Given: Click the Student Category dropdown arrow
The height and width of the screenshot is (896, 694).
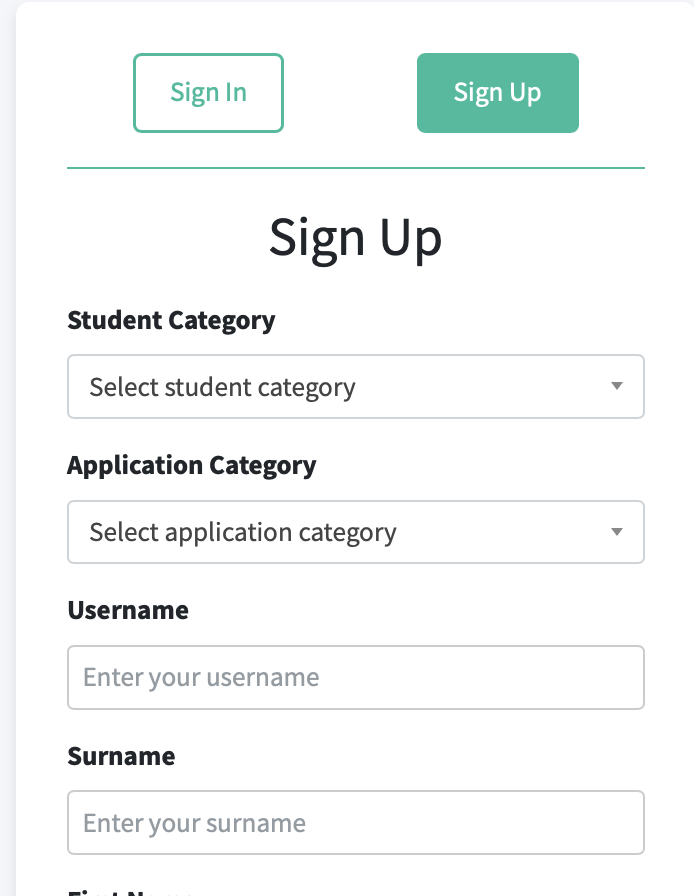Looking at the screenshot, I should [617, 386].
